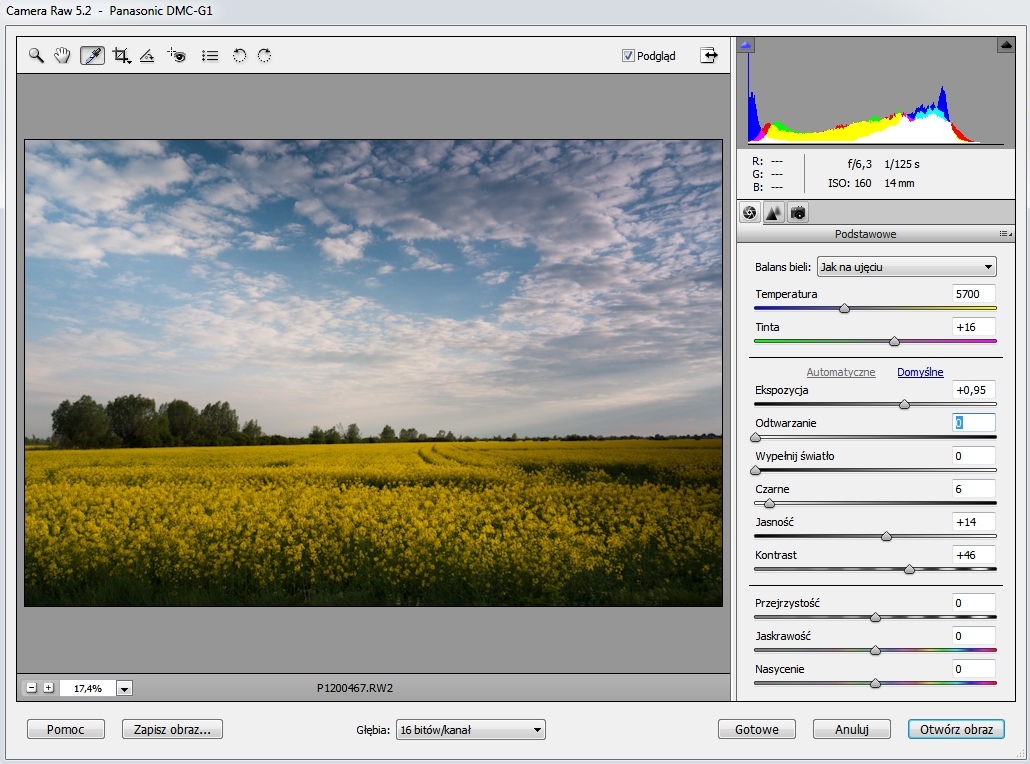Uncheck the Podgląd preview checkbox
This screenshot has width=1030, height=764.
[x=628, y=56]
